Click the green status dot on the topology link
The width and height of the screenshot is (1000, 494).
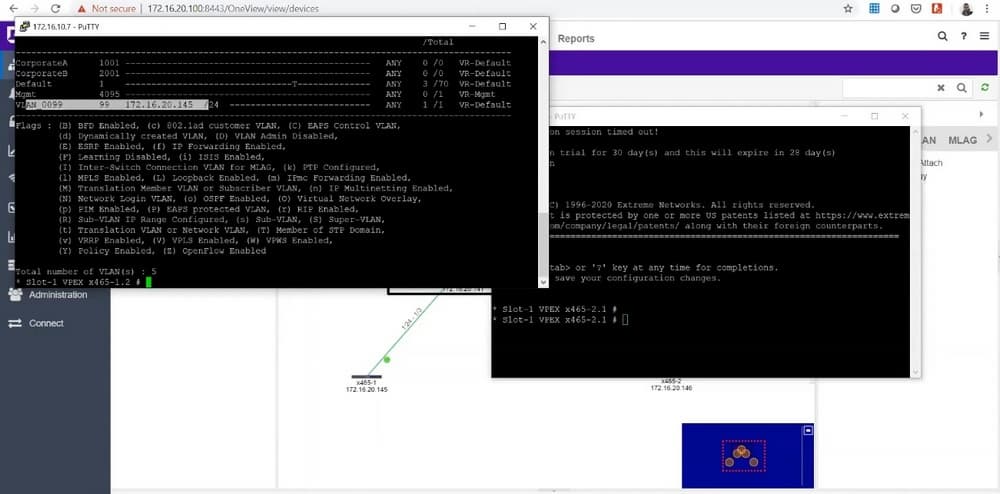pyautogui.click(x=386, y=360)
